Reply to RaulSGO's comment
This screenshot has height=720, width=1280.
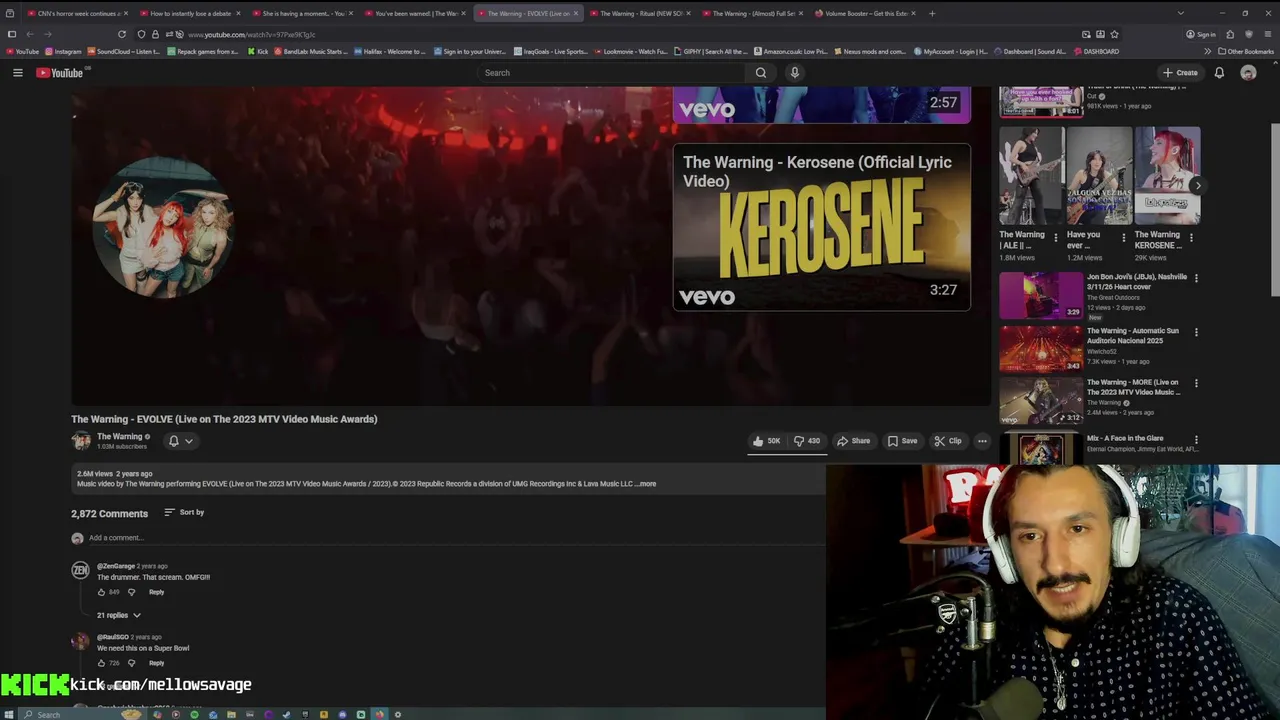click(x=156, y=663)
